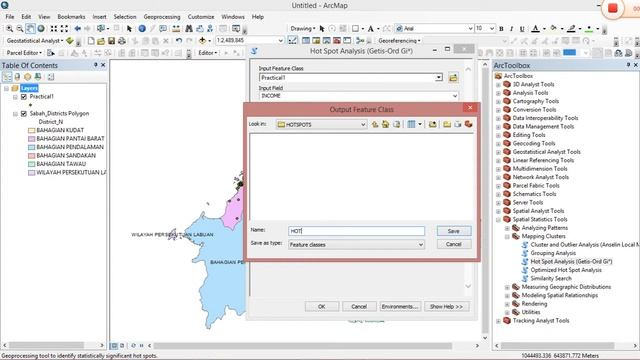Image resolution: width=640 pixels, height=360 pixels.
Task: Go up one level in Output dialog
Action: pos(375,124)
